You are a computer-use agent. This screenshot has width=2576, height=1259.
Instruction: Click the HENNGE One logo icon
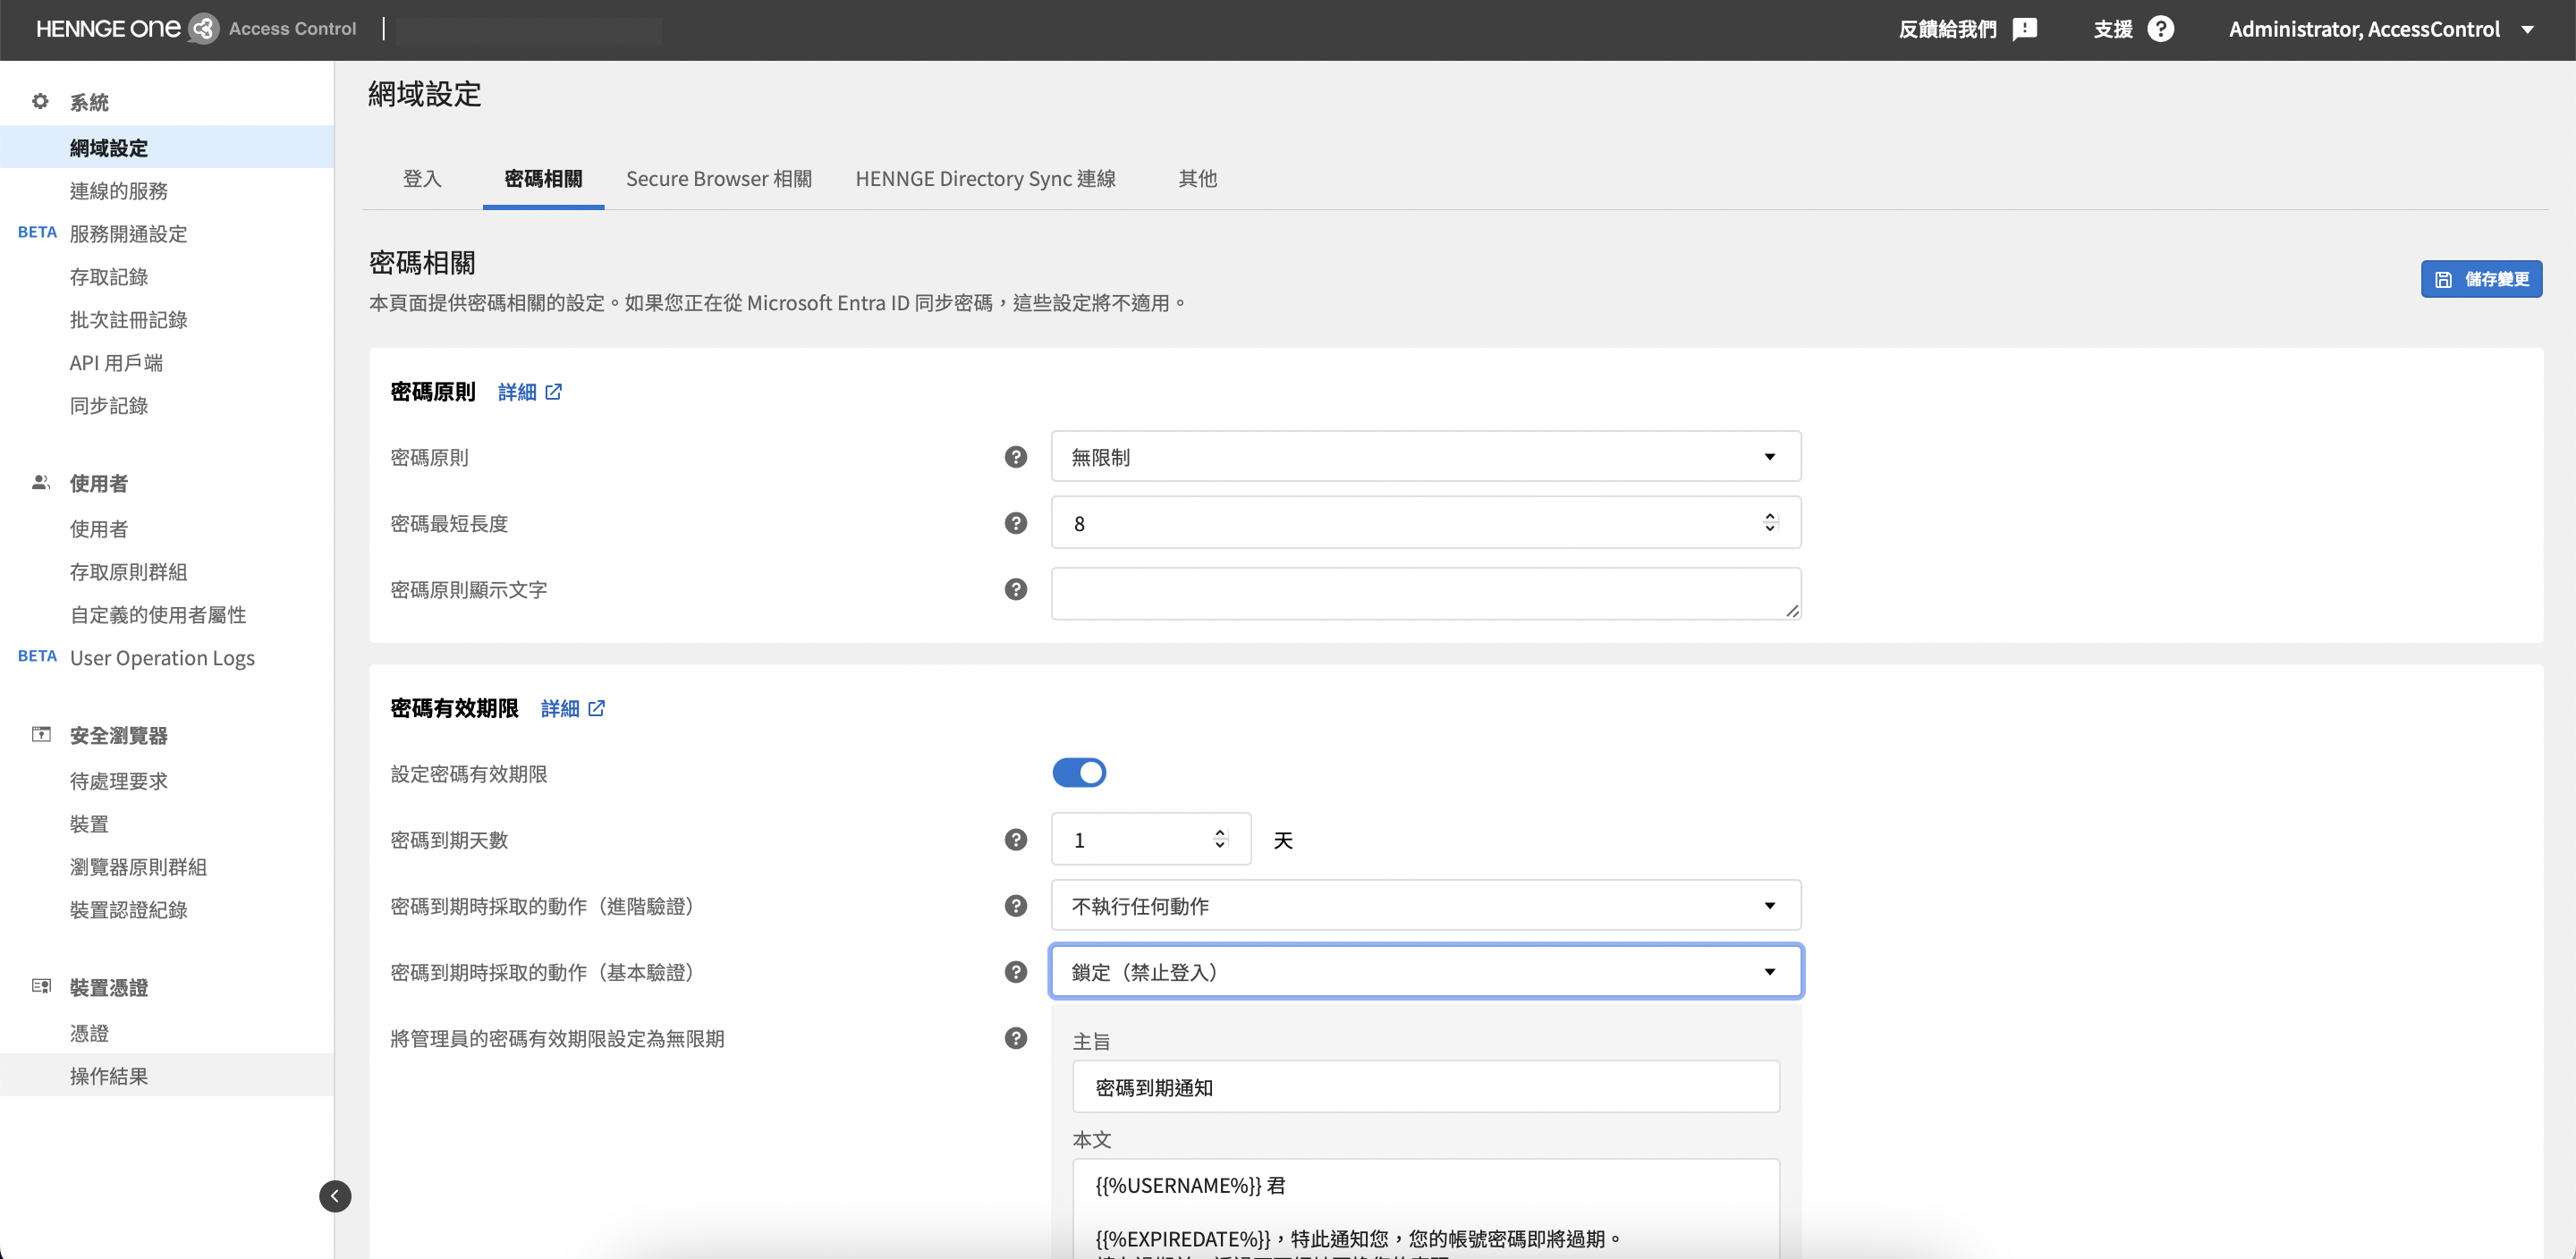pos(204,29)
